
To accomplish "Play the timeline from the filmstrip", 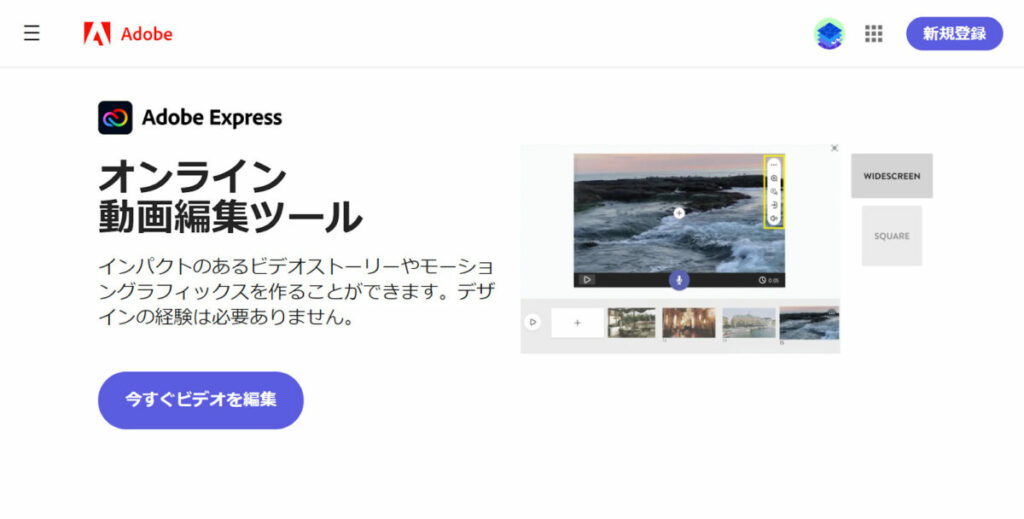I will pyautogui.click(x=533, y=322).
